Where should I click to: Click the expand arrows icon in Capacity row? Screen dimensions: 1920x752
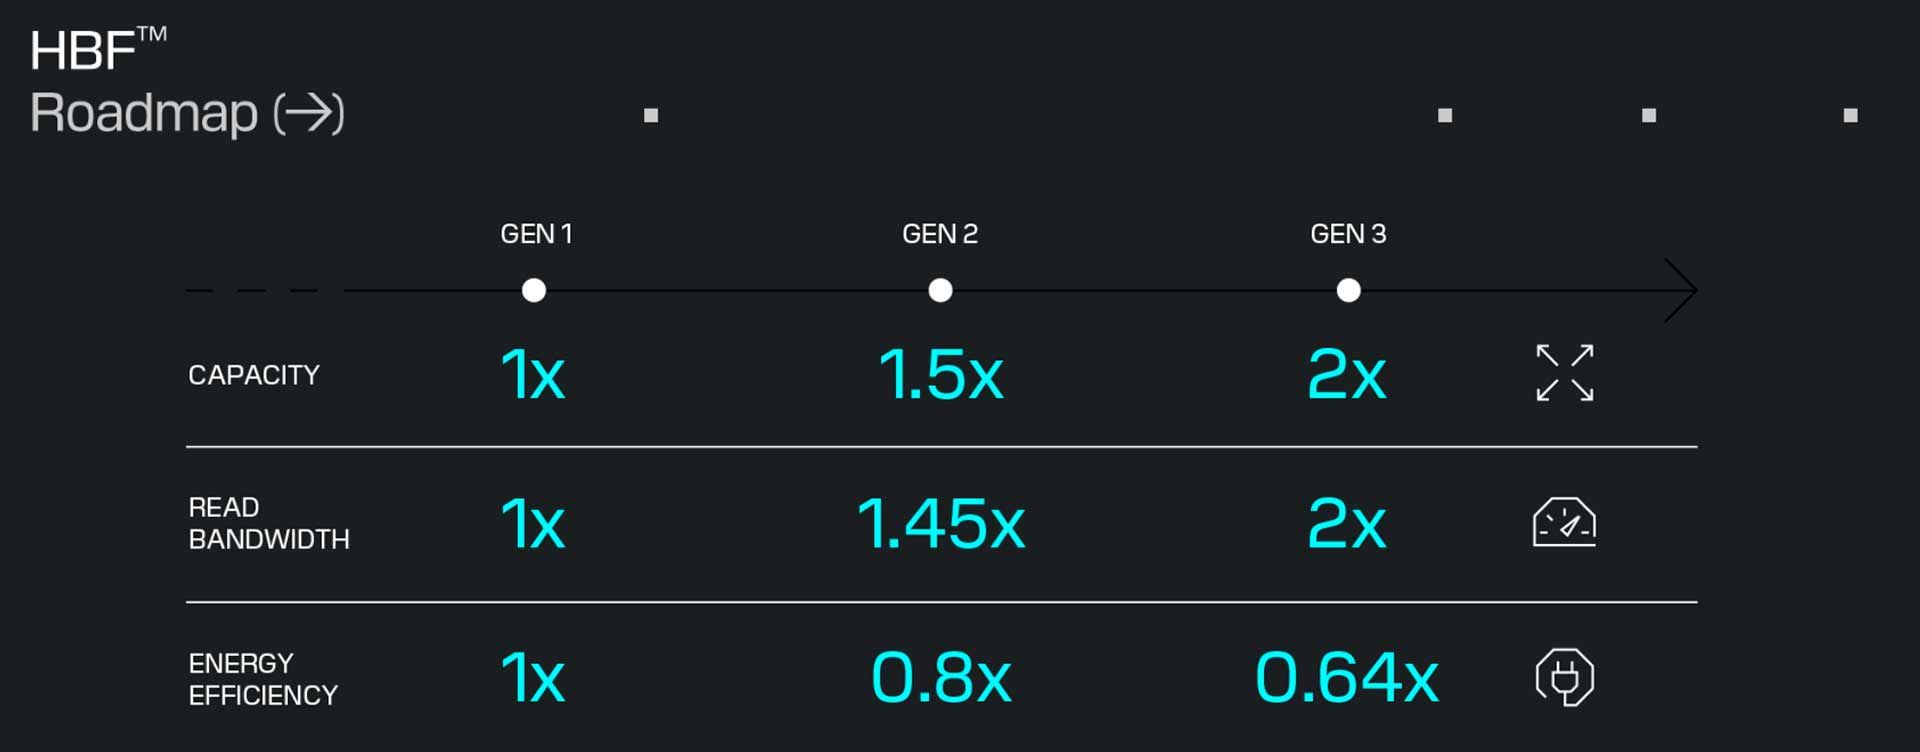click(x=1564, y=373)
